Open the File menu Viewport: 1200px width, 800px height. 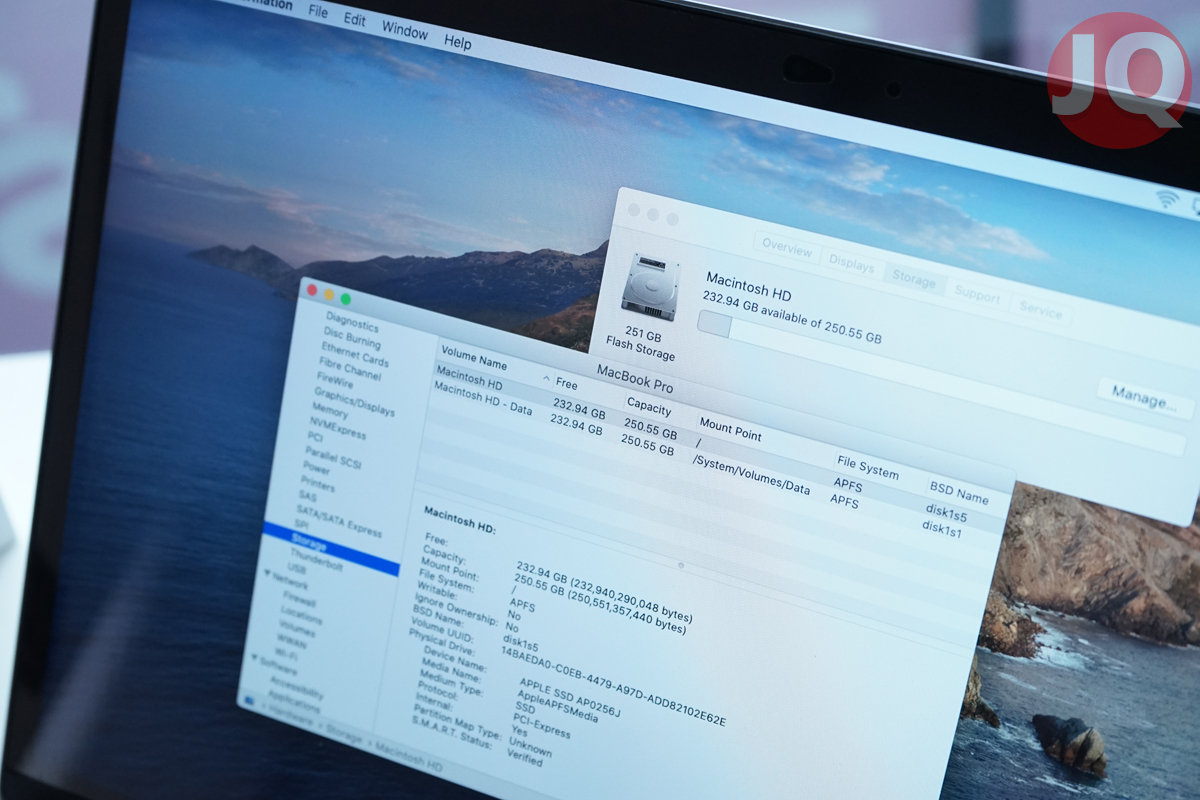[x=318, y=12]
